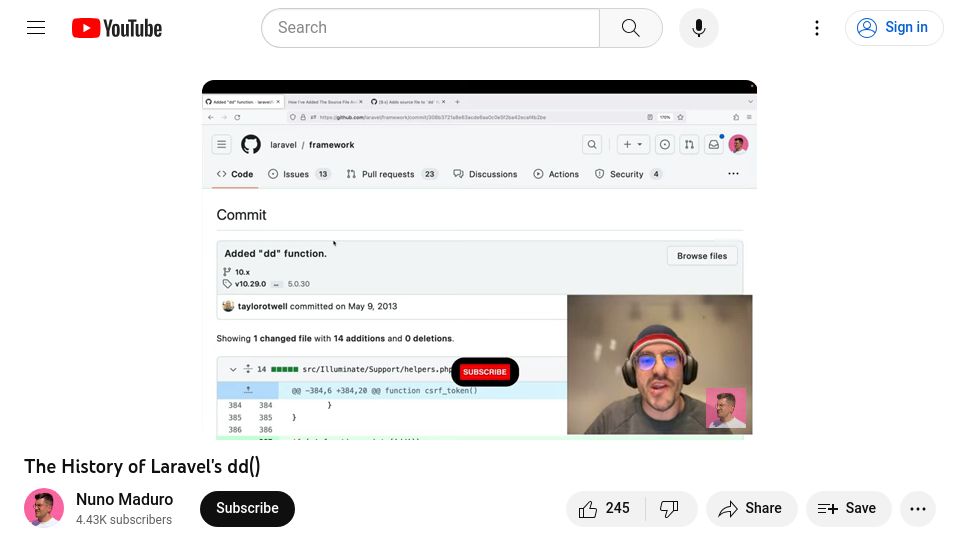Screen dimensions: 960x540
Task: Select the Security tab in GitHub
Action: 628,174
